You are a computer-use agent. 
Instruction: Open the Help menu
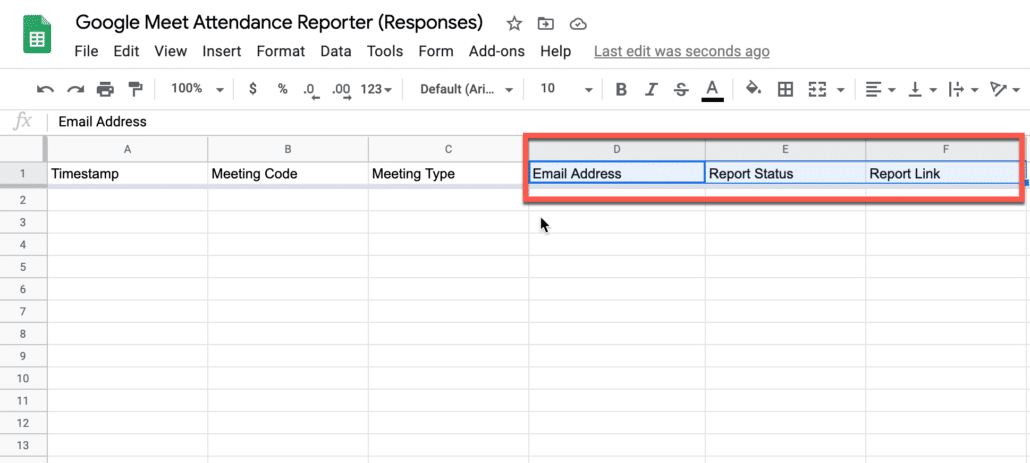556,51
